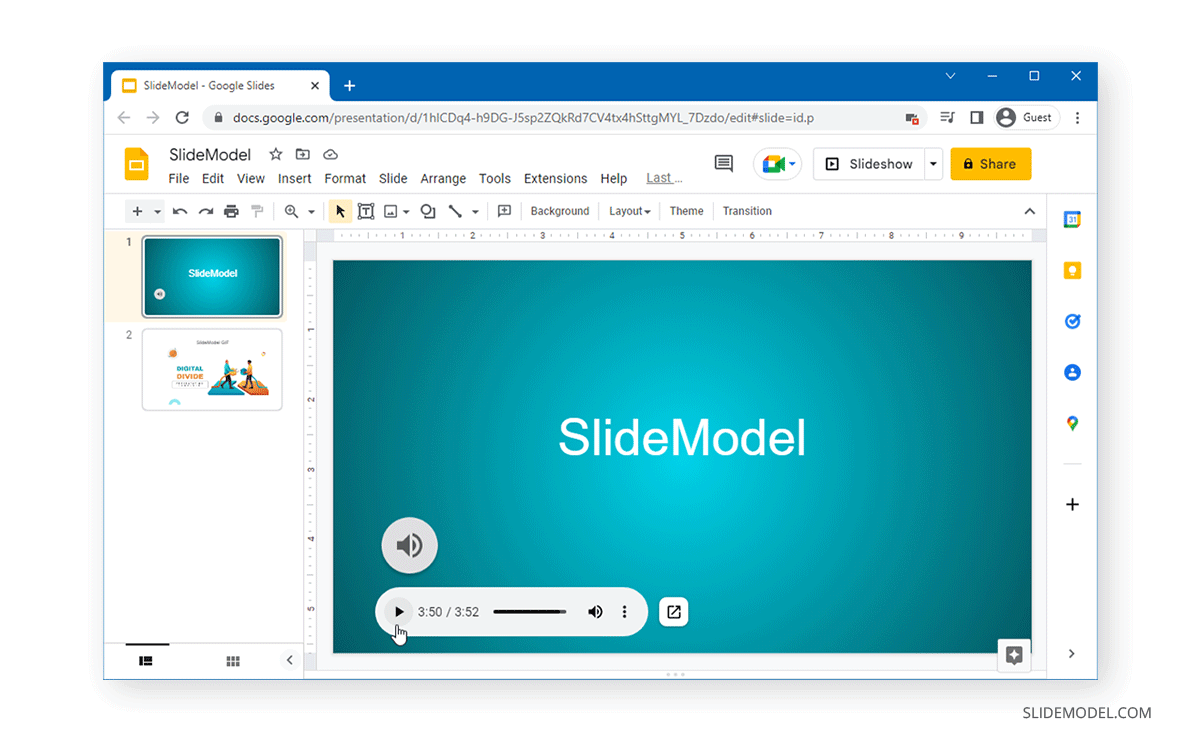Viewport: 1200px width, 743px height.
Task: Open the Layout dropdown
Action: pyautogui.click(x=630, y=211)
